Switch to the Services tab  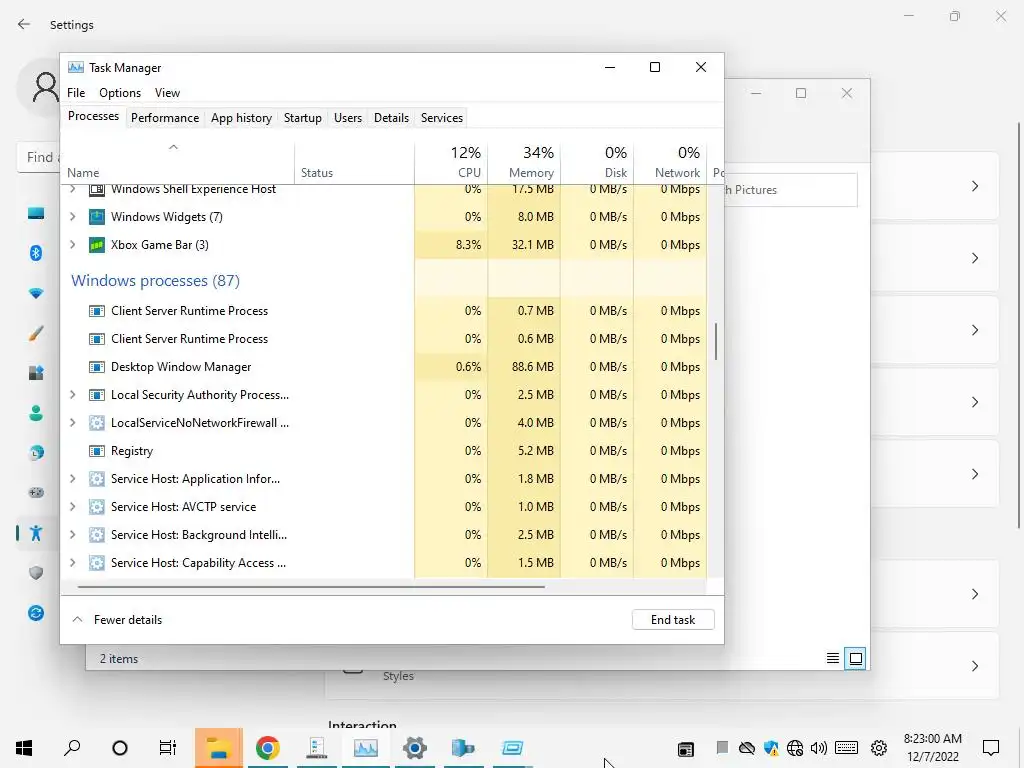tap(441, 118)
